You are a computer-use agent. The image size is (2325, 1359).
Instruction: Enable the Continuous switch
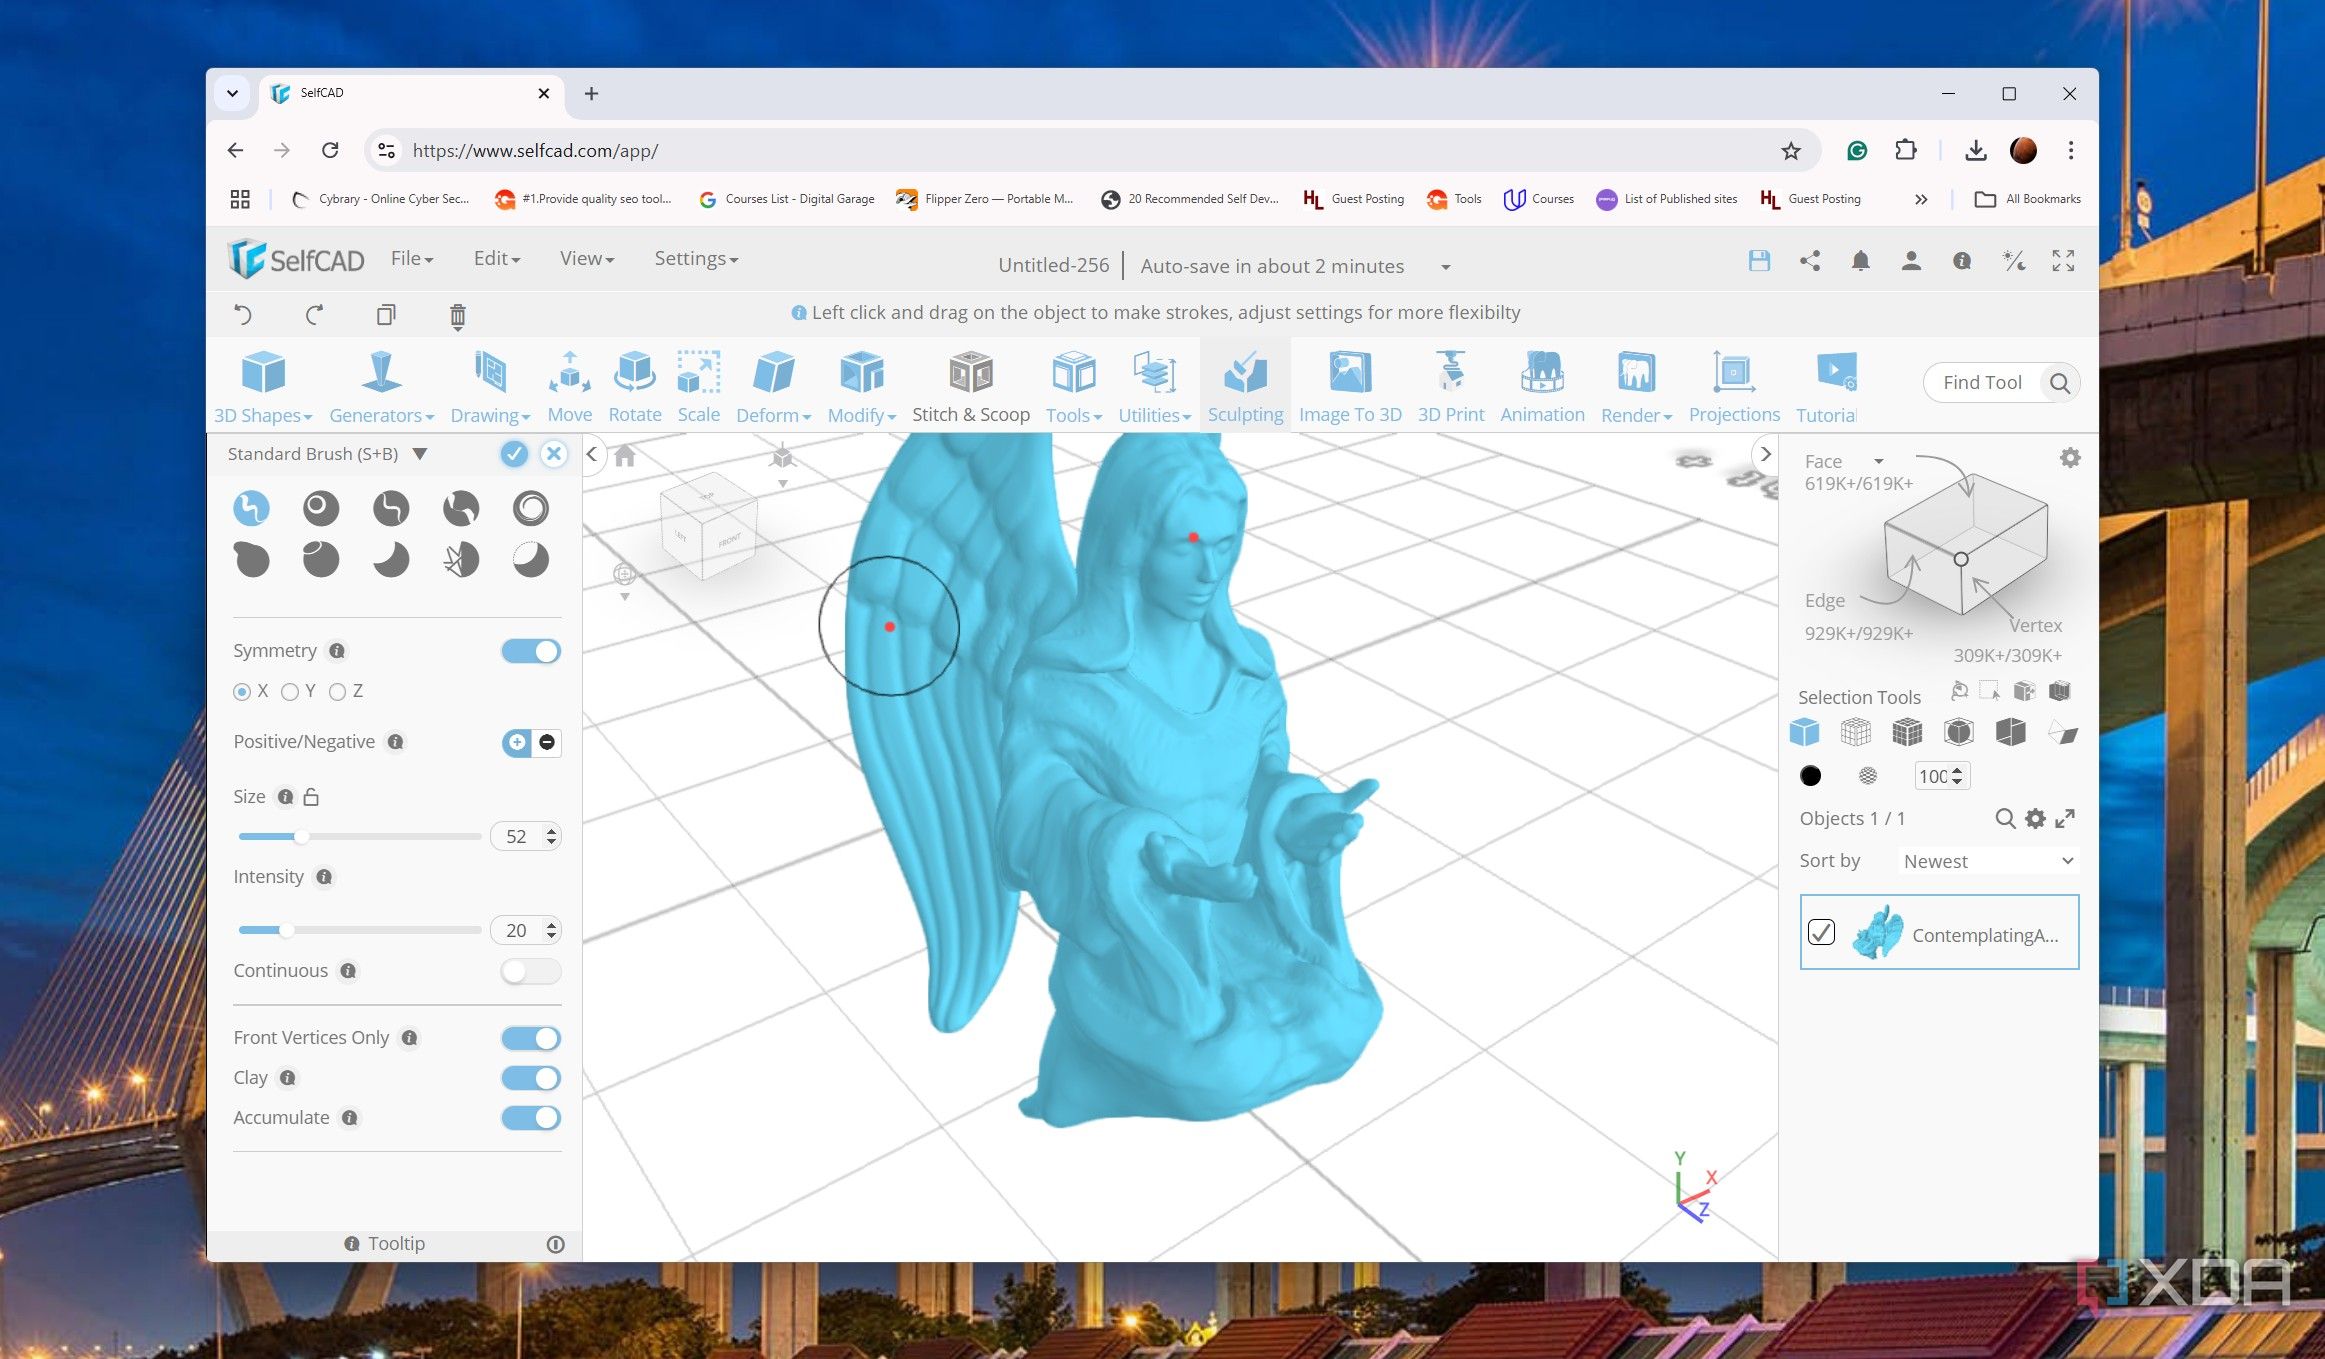pyautogui.click(x=531, y=971)
